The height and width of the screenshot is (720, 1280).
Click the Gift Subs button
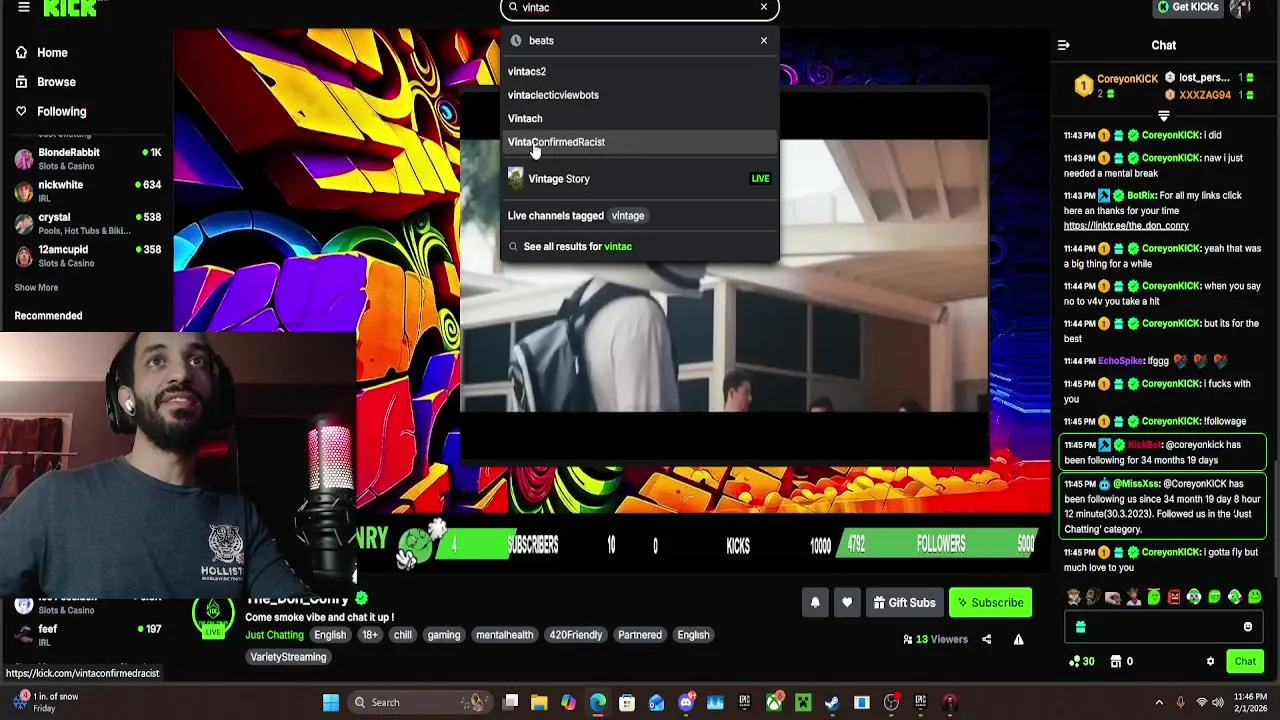point(904,603)
